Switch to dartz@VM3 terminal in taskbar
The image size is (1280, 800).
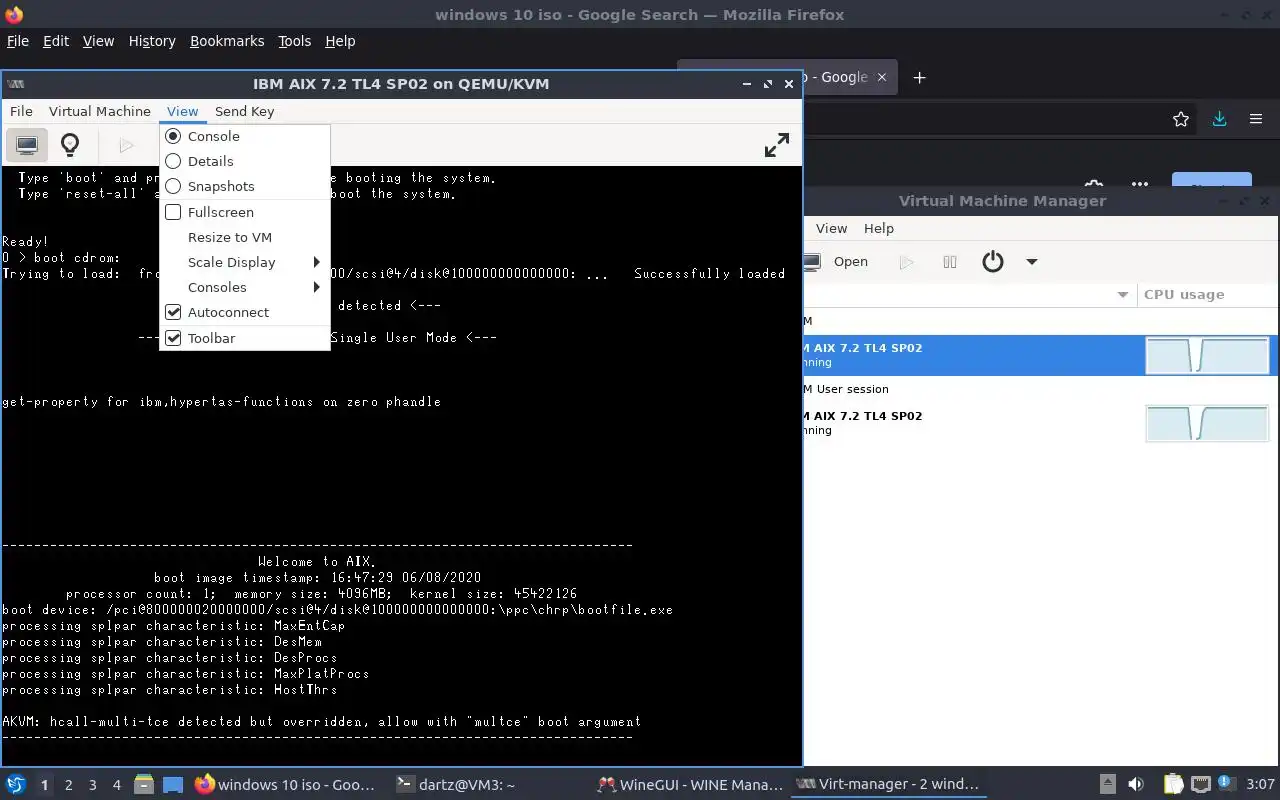(456, 784)
